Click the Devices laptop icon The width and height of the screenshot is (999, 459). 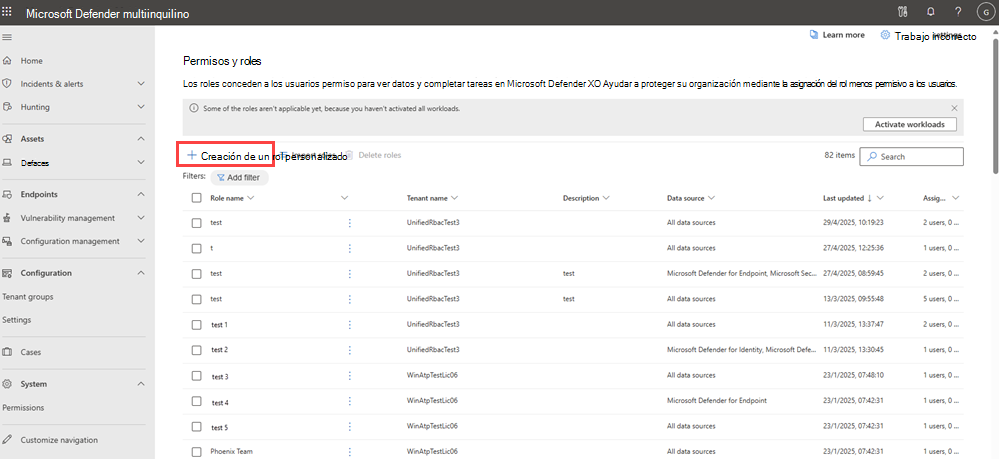pos(8,163)
